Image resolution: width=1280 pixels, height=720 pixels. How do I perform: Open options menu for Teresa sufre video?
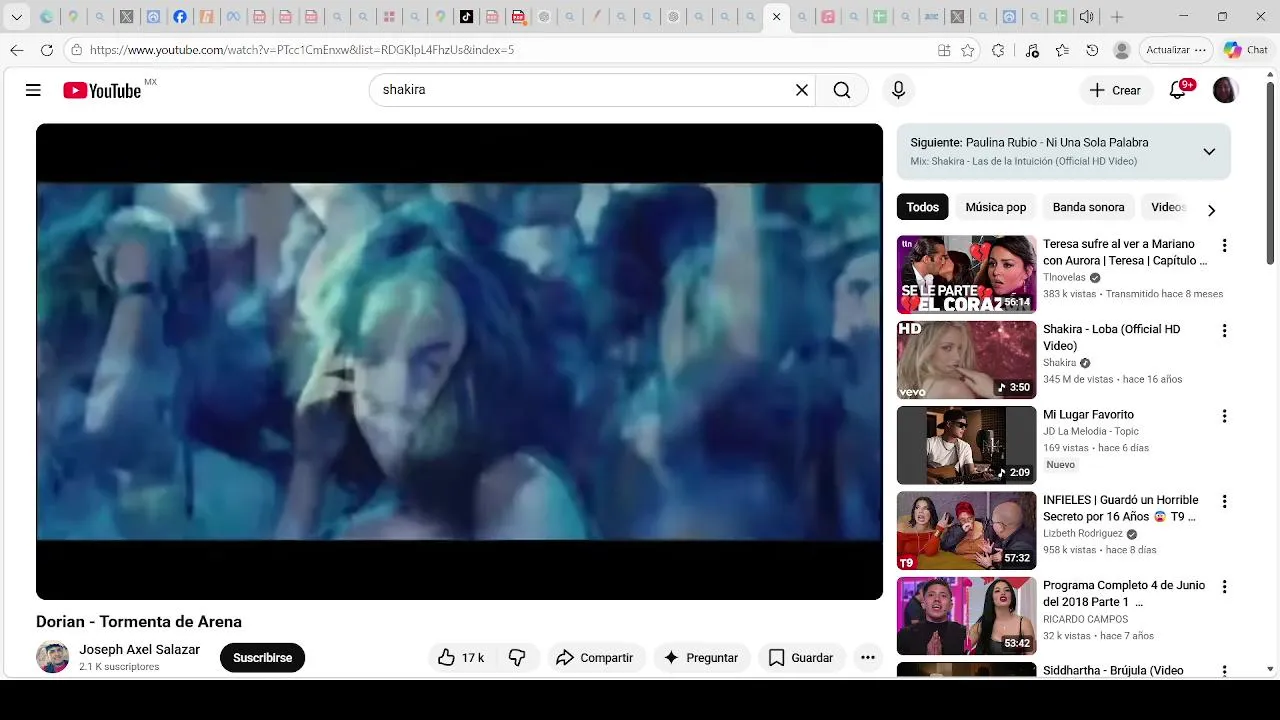tap(1224, 245)
